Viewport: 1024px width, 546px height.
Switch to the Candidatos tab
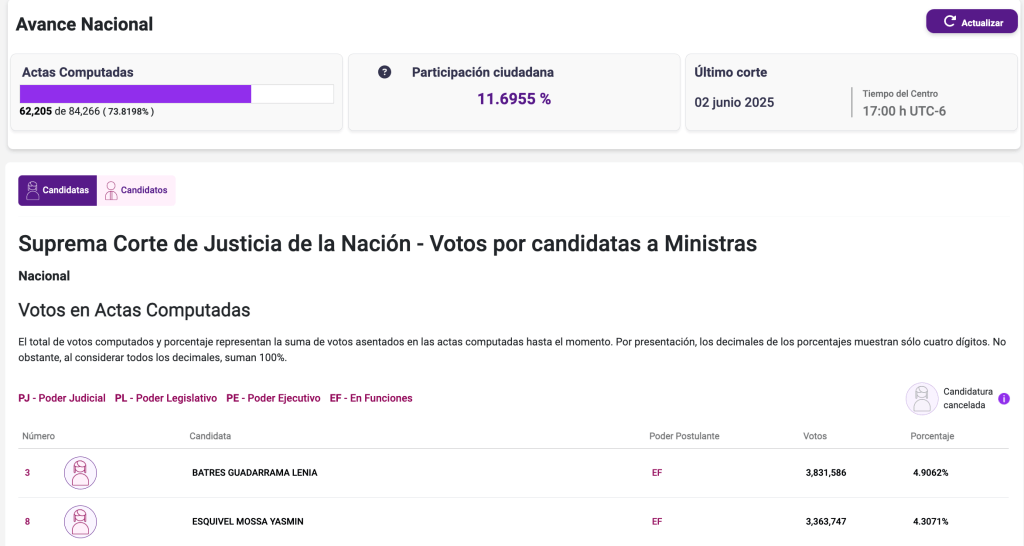coord(136,190)
